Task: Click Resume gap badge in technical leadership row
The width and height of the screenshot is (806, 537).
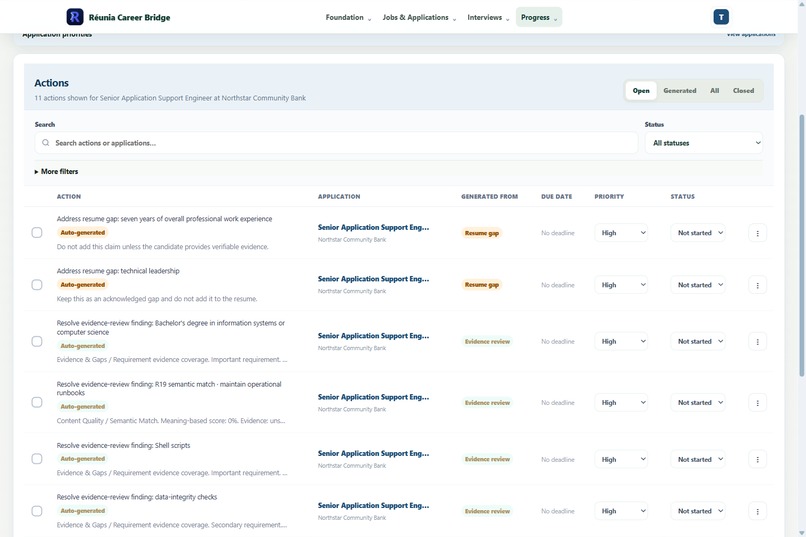Action: pos(482,285)
